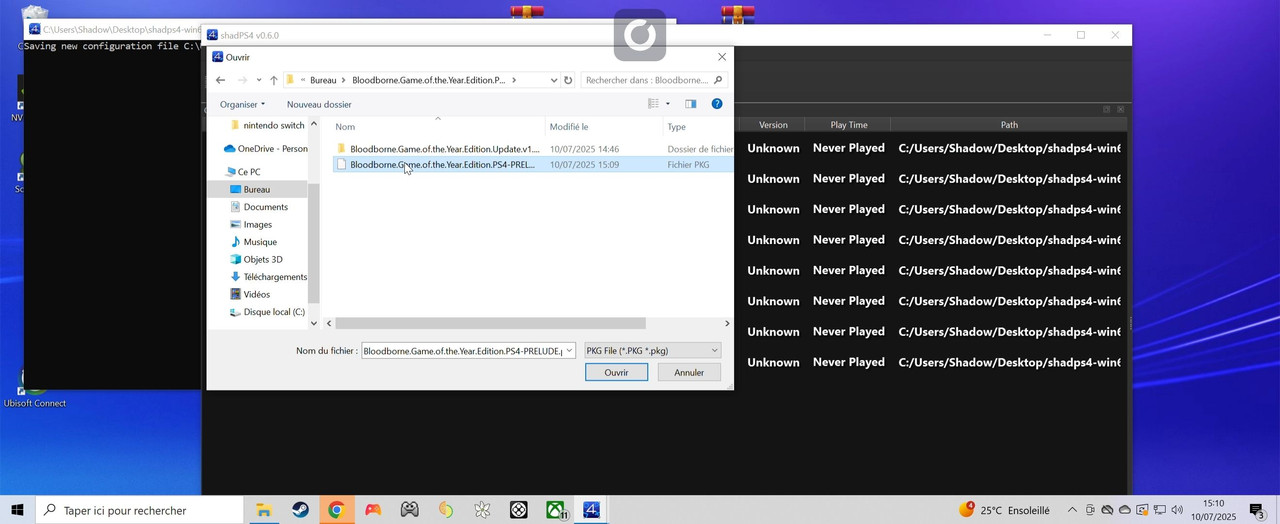Open Musique in the navigation pane
The image size is (1280, 524).
point(254,242)
